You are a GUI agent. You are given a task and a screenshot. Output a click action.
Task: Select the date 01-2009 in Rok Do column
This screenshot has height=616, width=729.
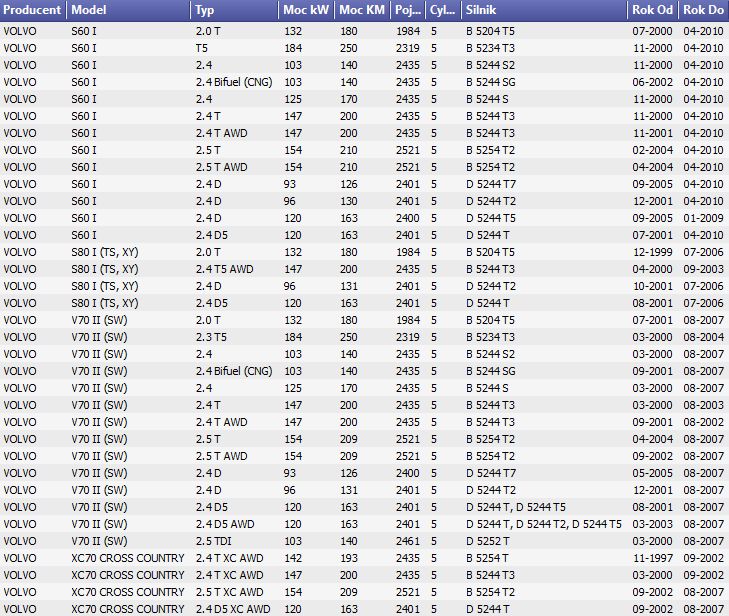coord(703,218)
